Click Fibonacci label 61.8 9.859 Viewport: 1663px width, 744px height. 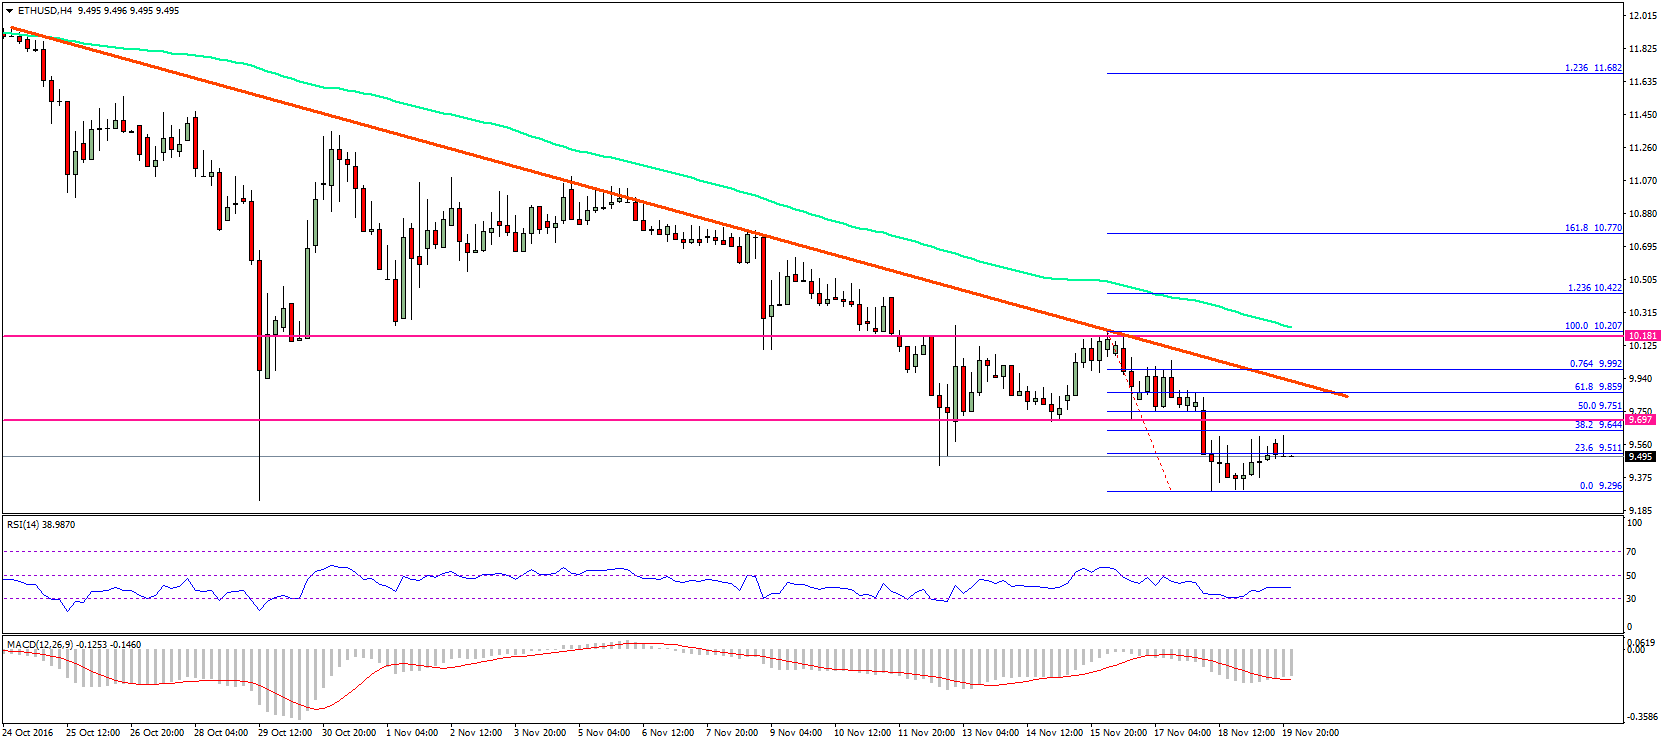pyautogui.click(x=1598, y=387)
